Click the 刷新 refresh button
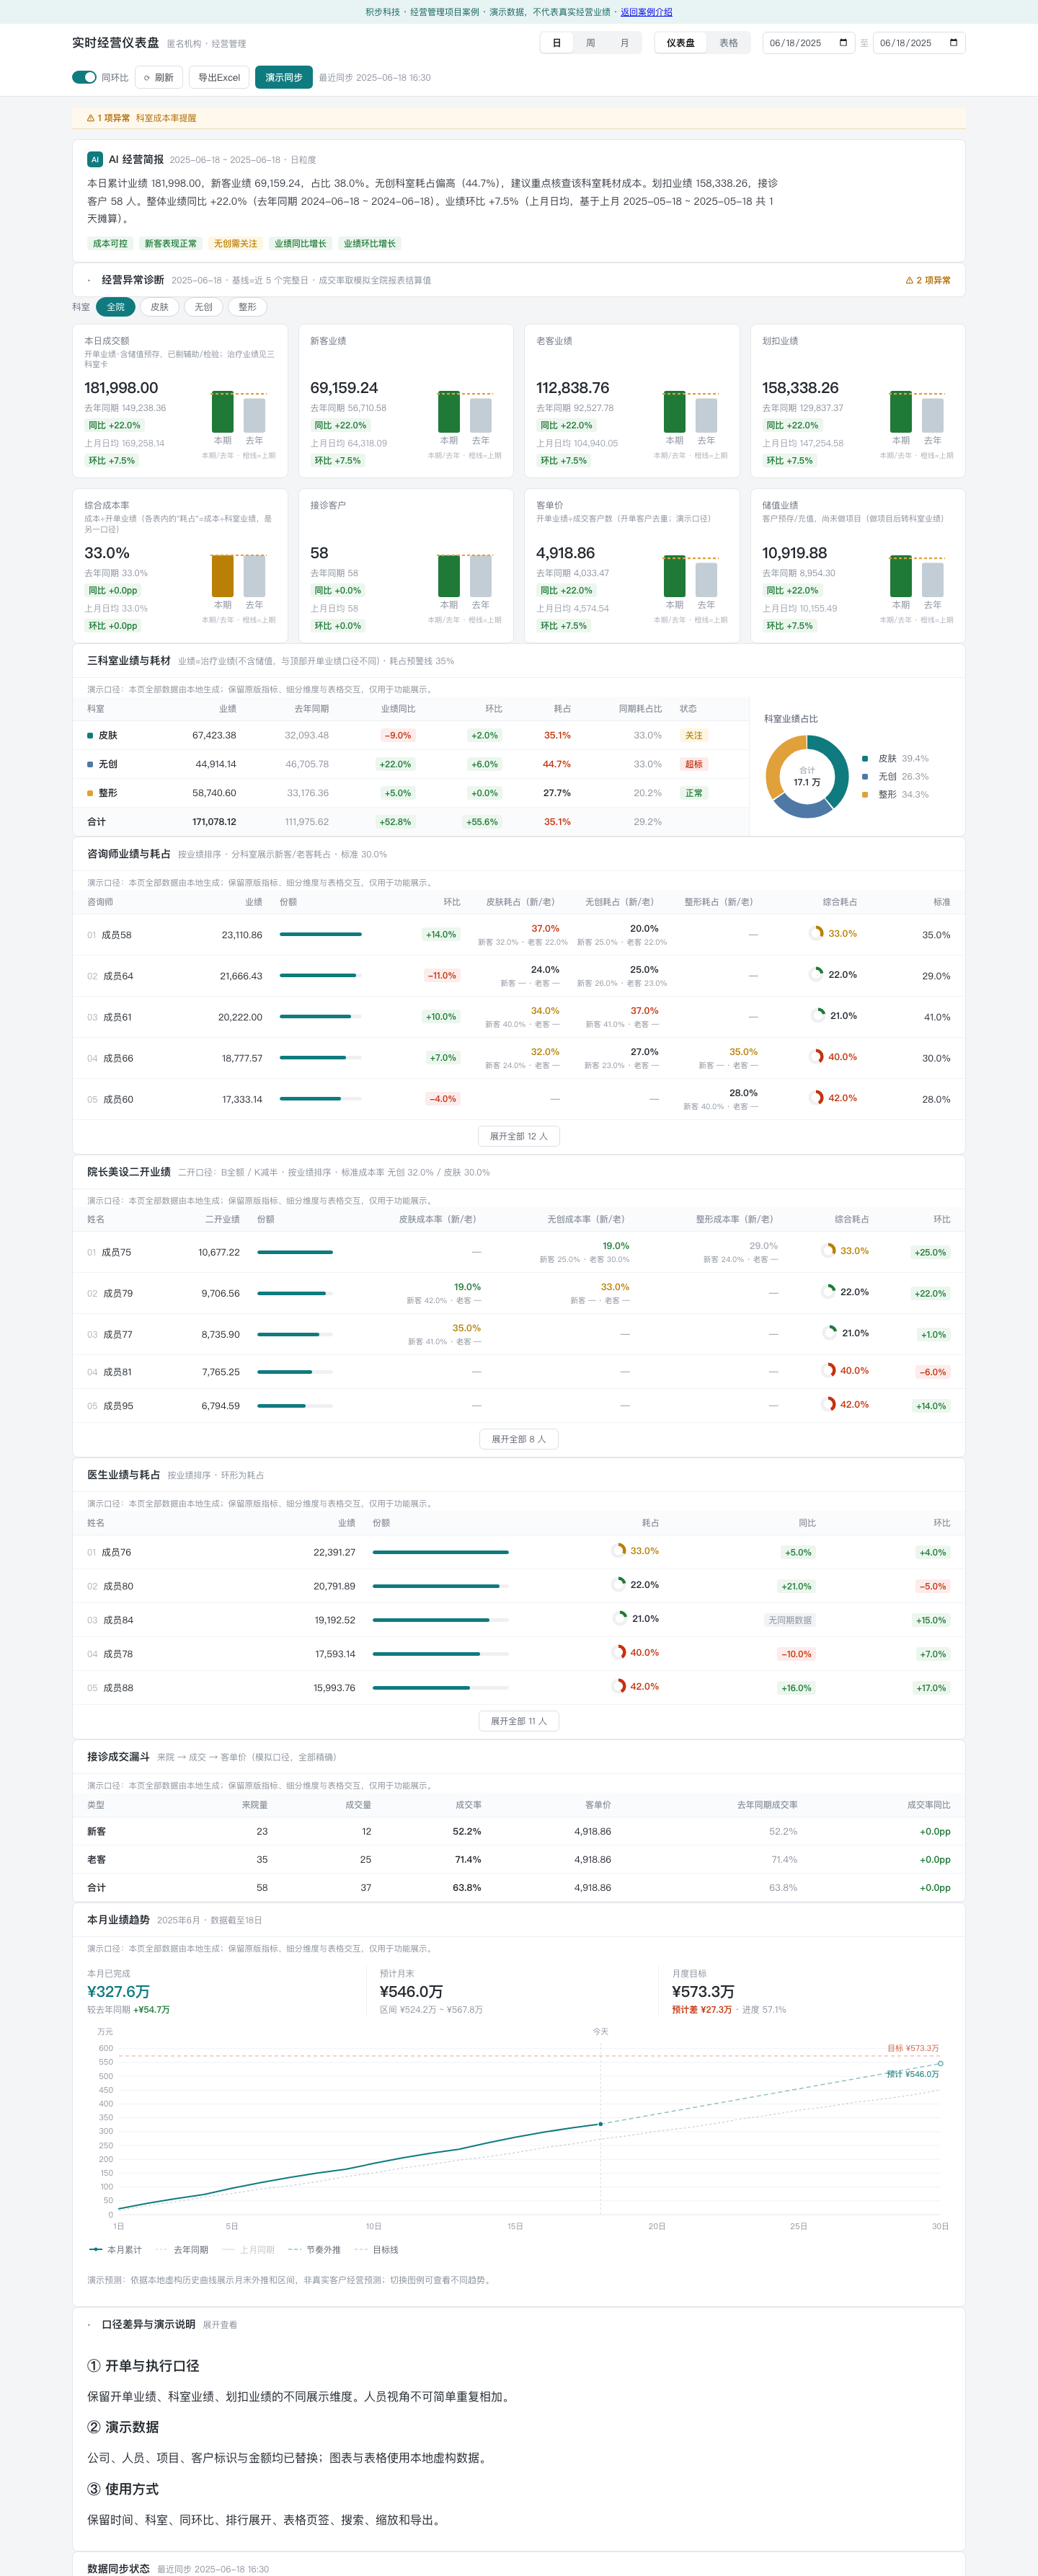Image resolution: width=1038 pixels, height=2576 pixels. point(159,77)
